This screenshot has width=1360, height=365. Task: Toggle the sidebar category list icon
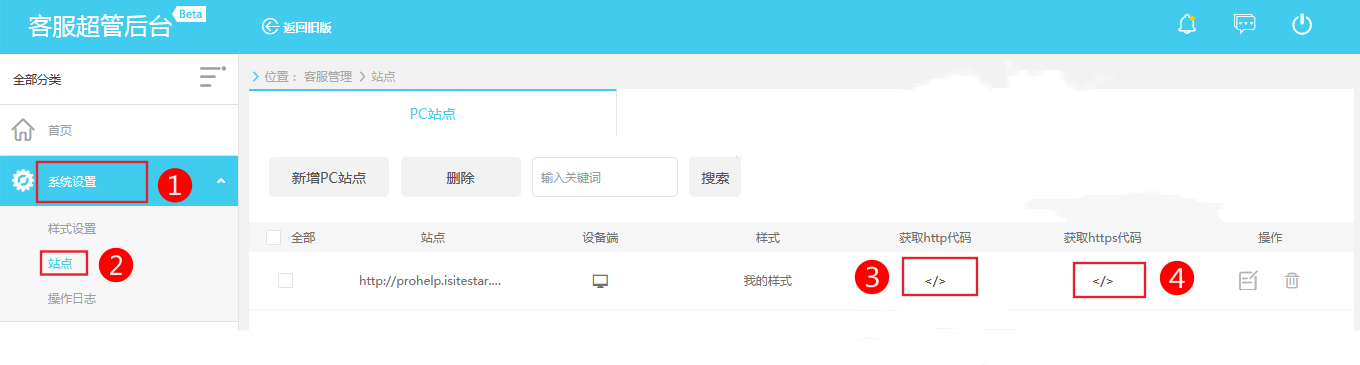(212, 76)
